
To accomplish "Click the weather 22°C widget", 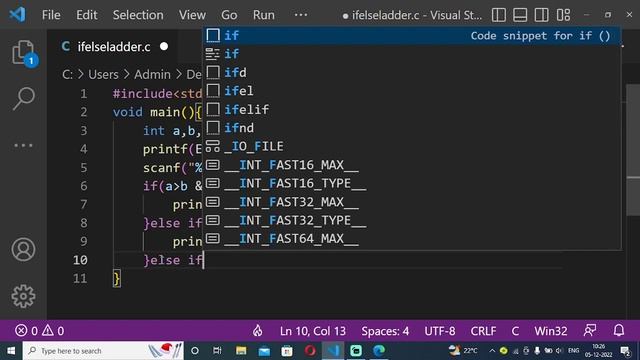I will 463,350.
